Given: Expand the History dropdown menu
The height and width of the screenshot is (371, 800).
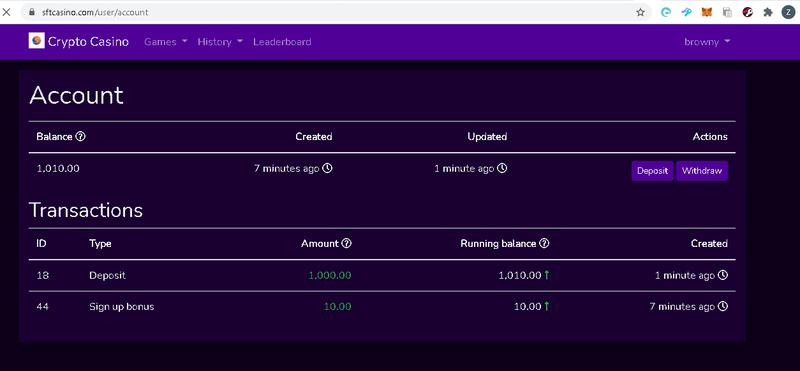Looking at the screenshot, I should [220, 42].
